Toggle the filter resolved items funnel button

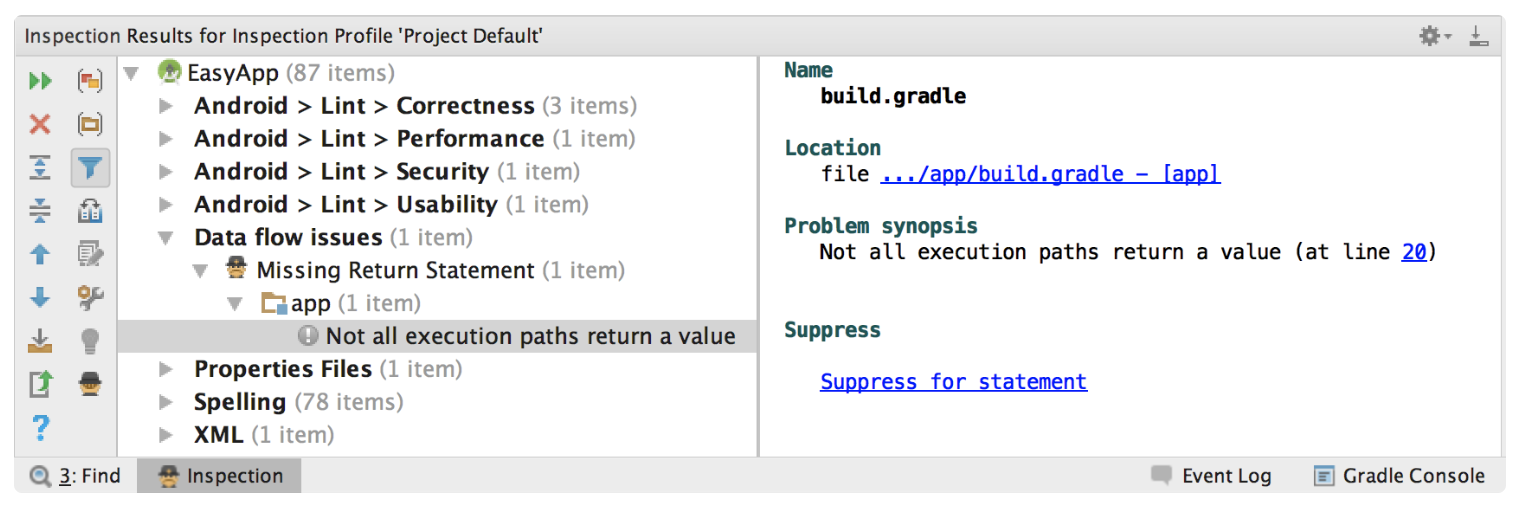pos(91,168)
